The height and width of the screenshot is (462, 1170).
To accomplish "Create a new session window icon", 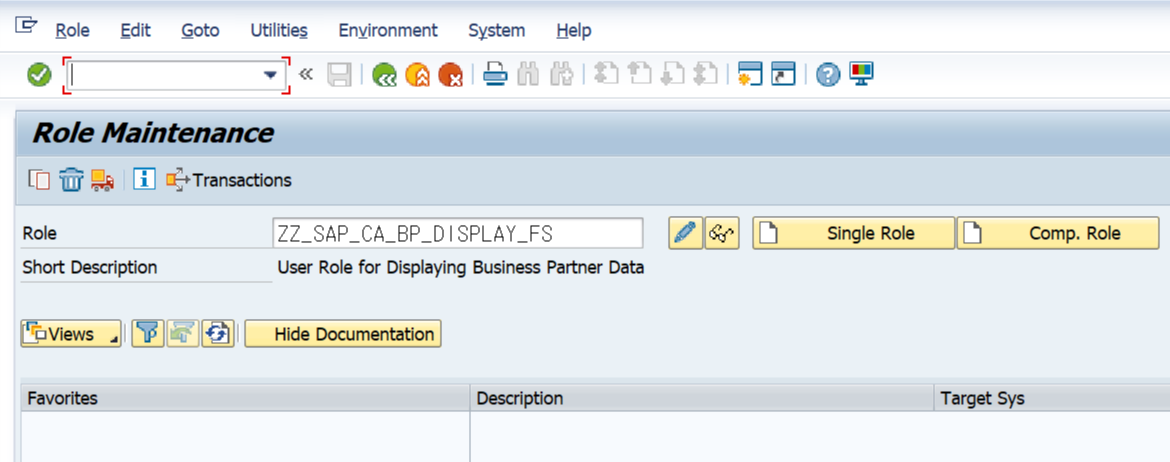I will tap(750, 75).
